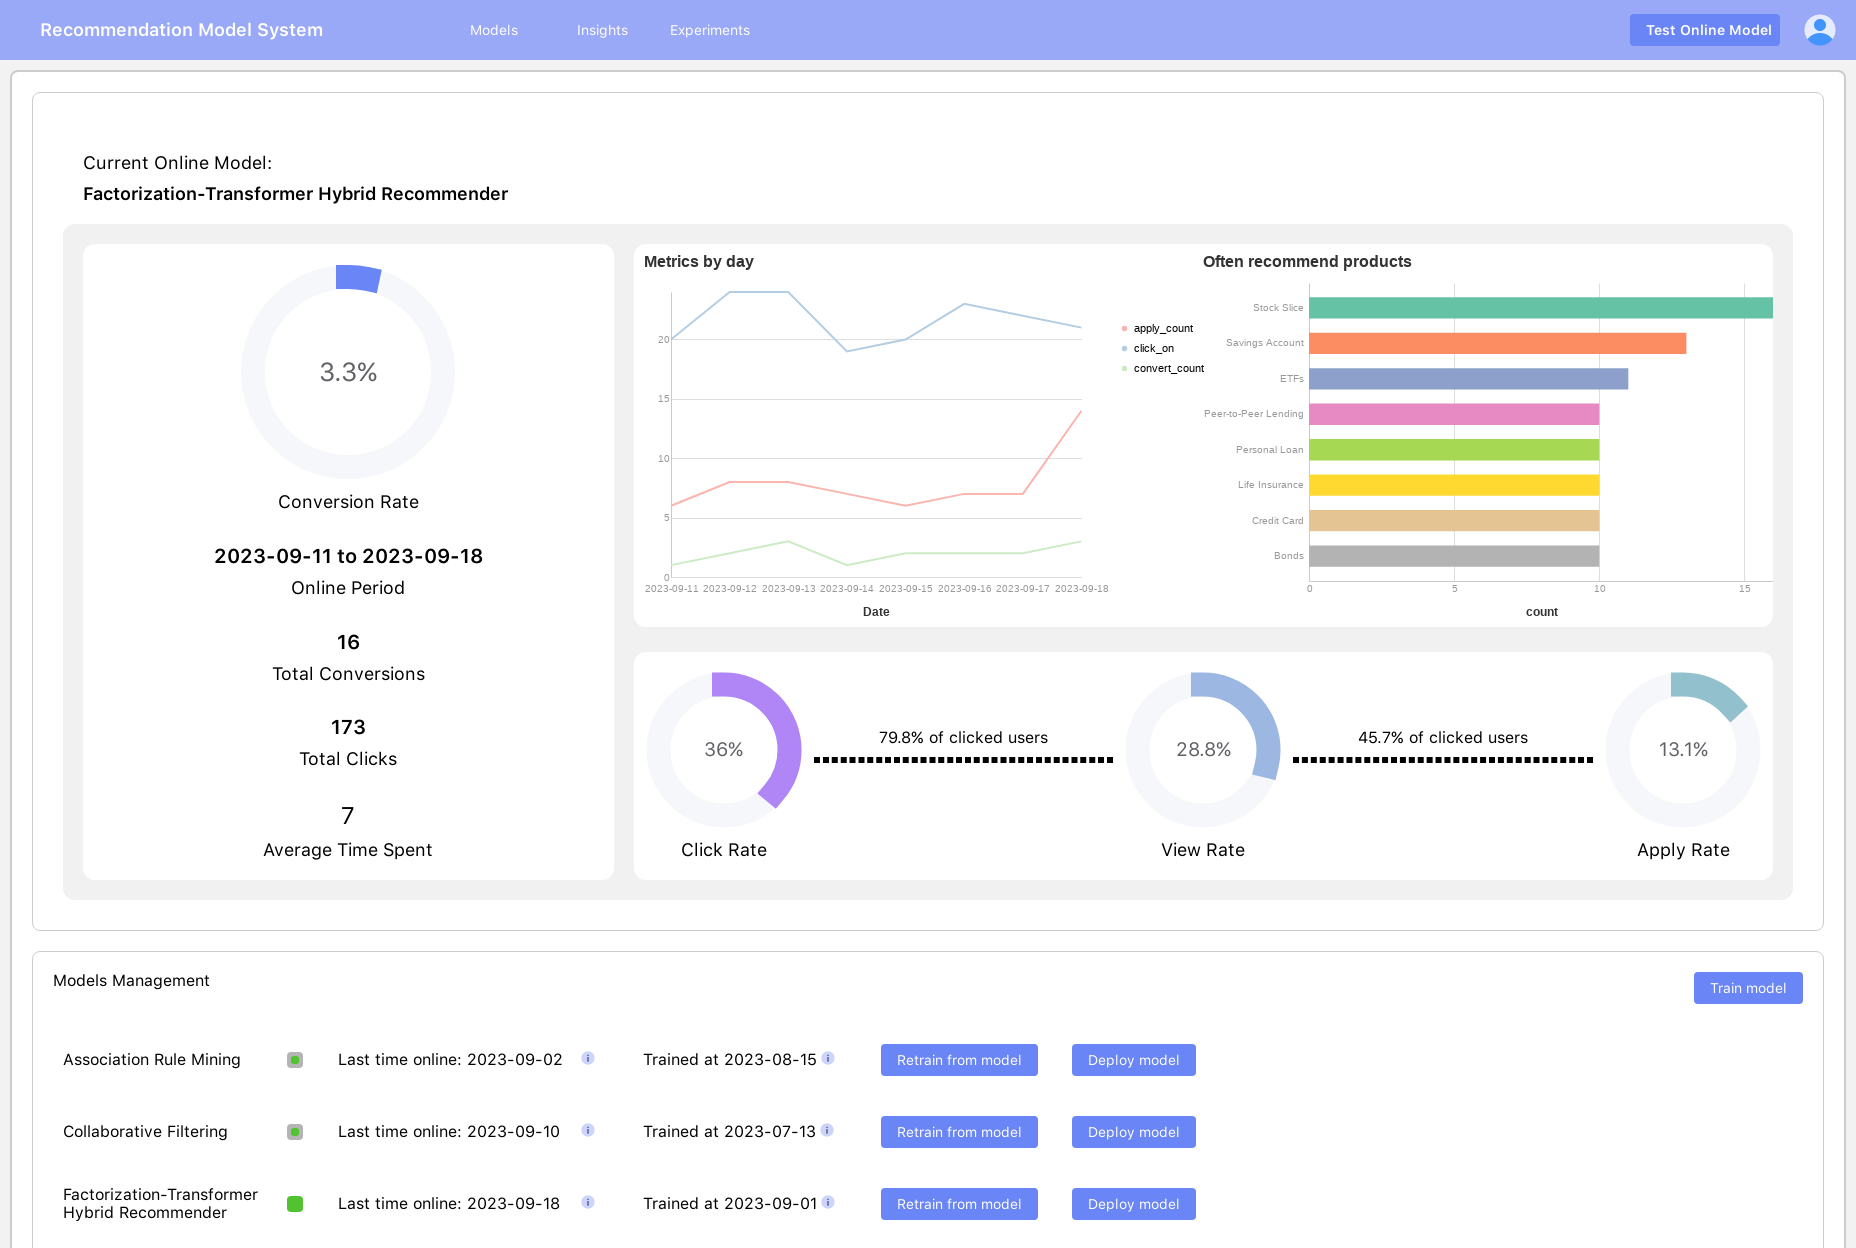Click the Life Insurance bar
Viewport: 1856px width, 1248px height.
coord(1455,485)
